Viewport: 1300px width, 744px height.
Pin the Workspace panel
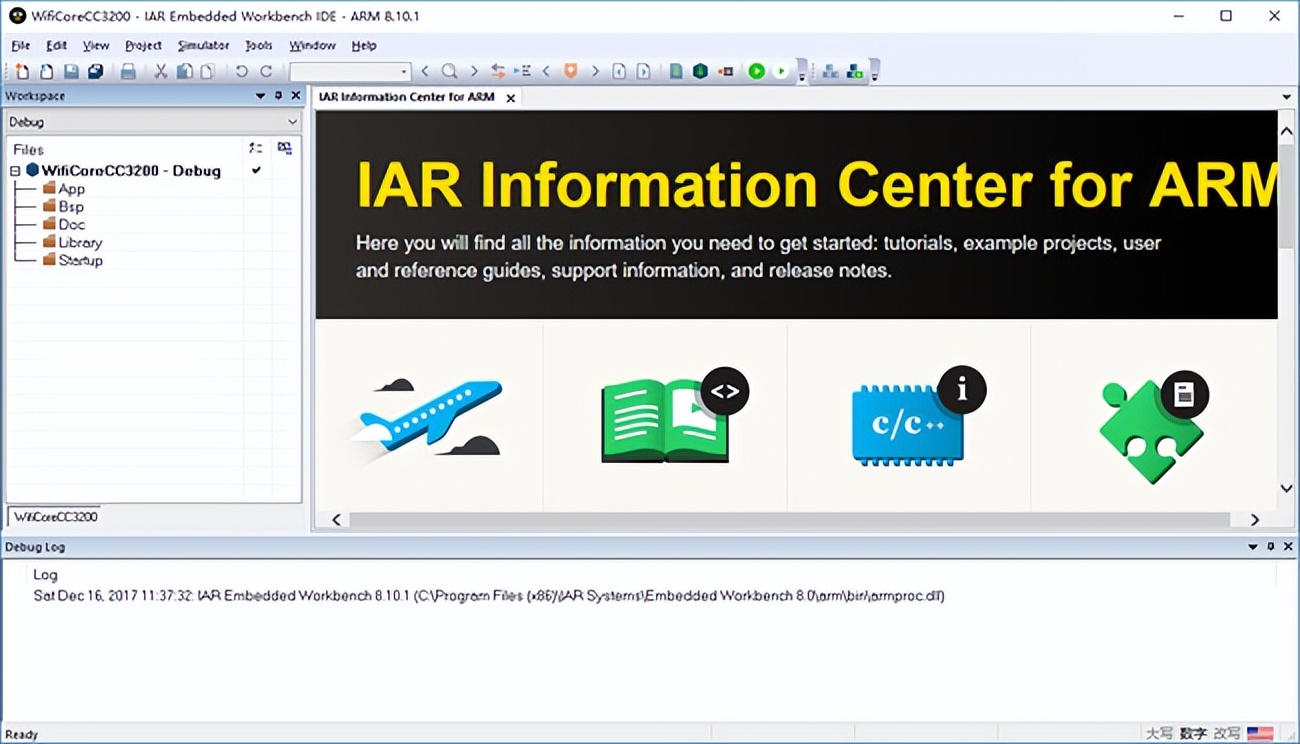pos(278,96)
